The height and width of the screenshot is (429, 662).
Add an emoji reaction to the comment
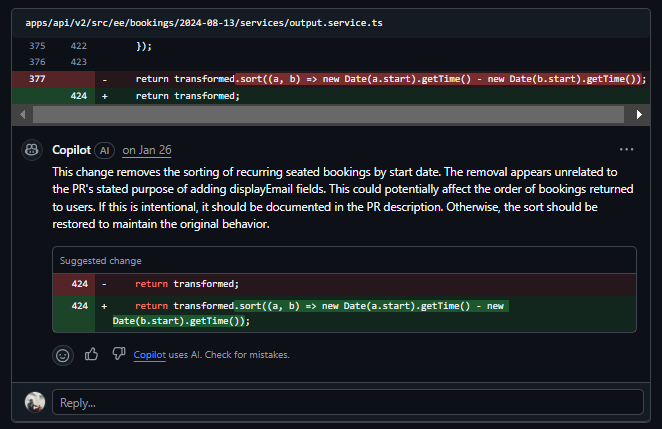coord(63,356)
